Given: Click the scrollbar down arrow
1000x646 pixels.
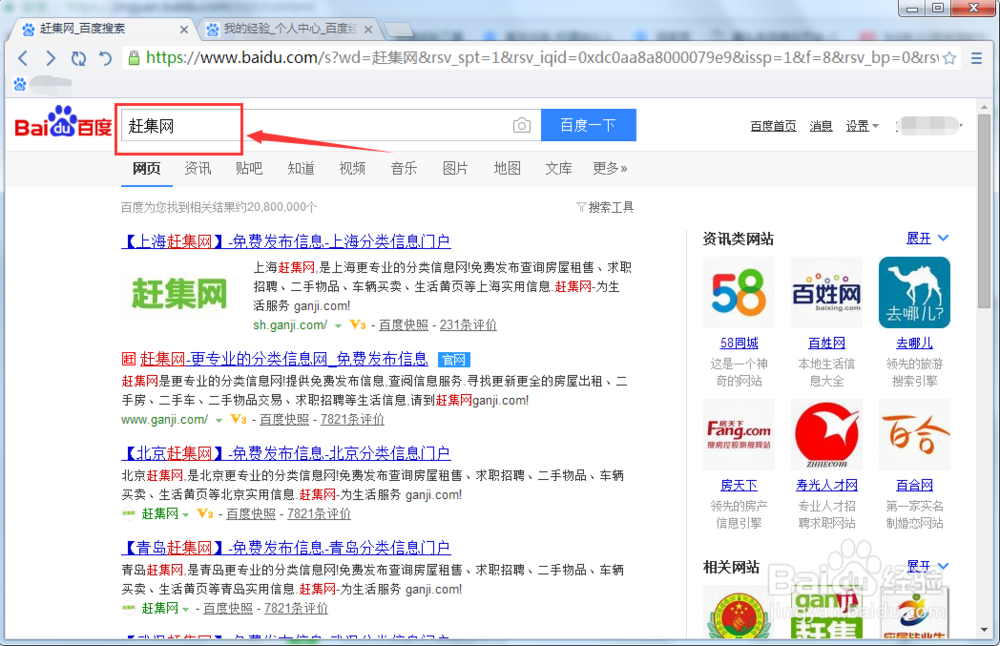Looking at the screenshot, I should click(984, 630).
